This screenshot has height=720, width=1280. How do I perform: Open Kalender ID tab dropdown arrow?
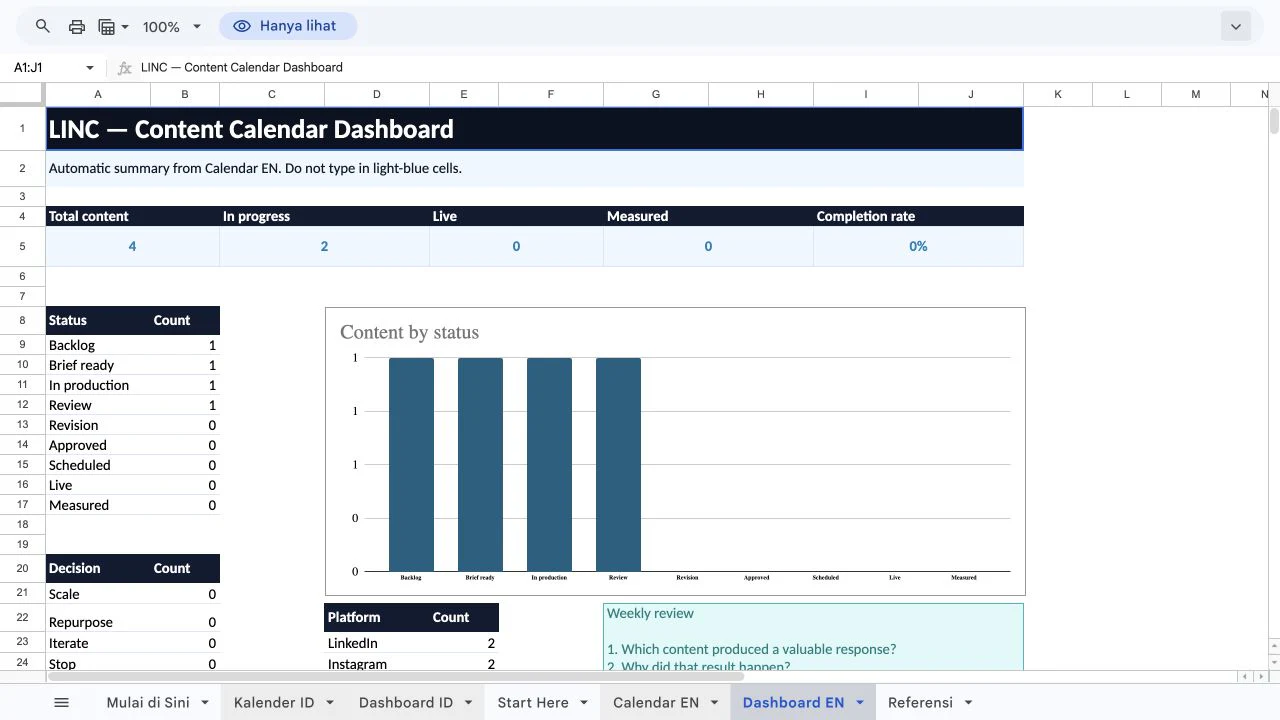[x=330, y=703]
